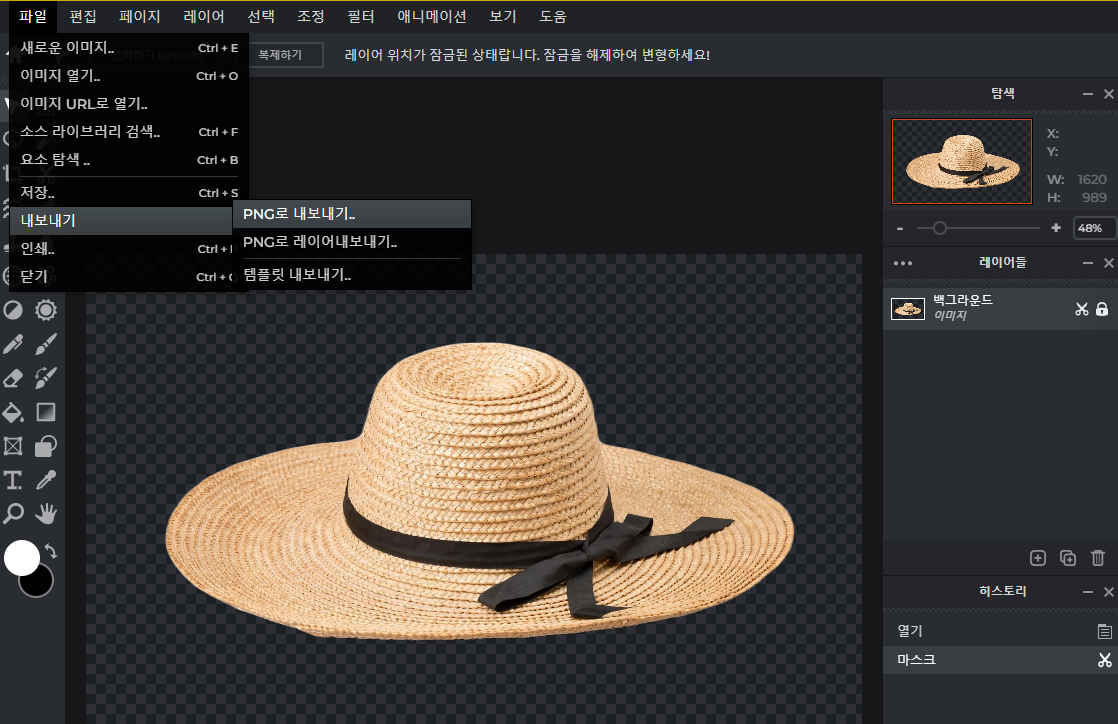Select the Frame tool
Image resolution: width=1118 pixels, height=724 pixels.
click(13, 447)
